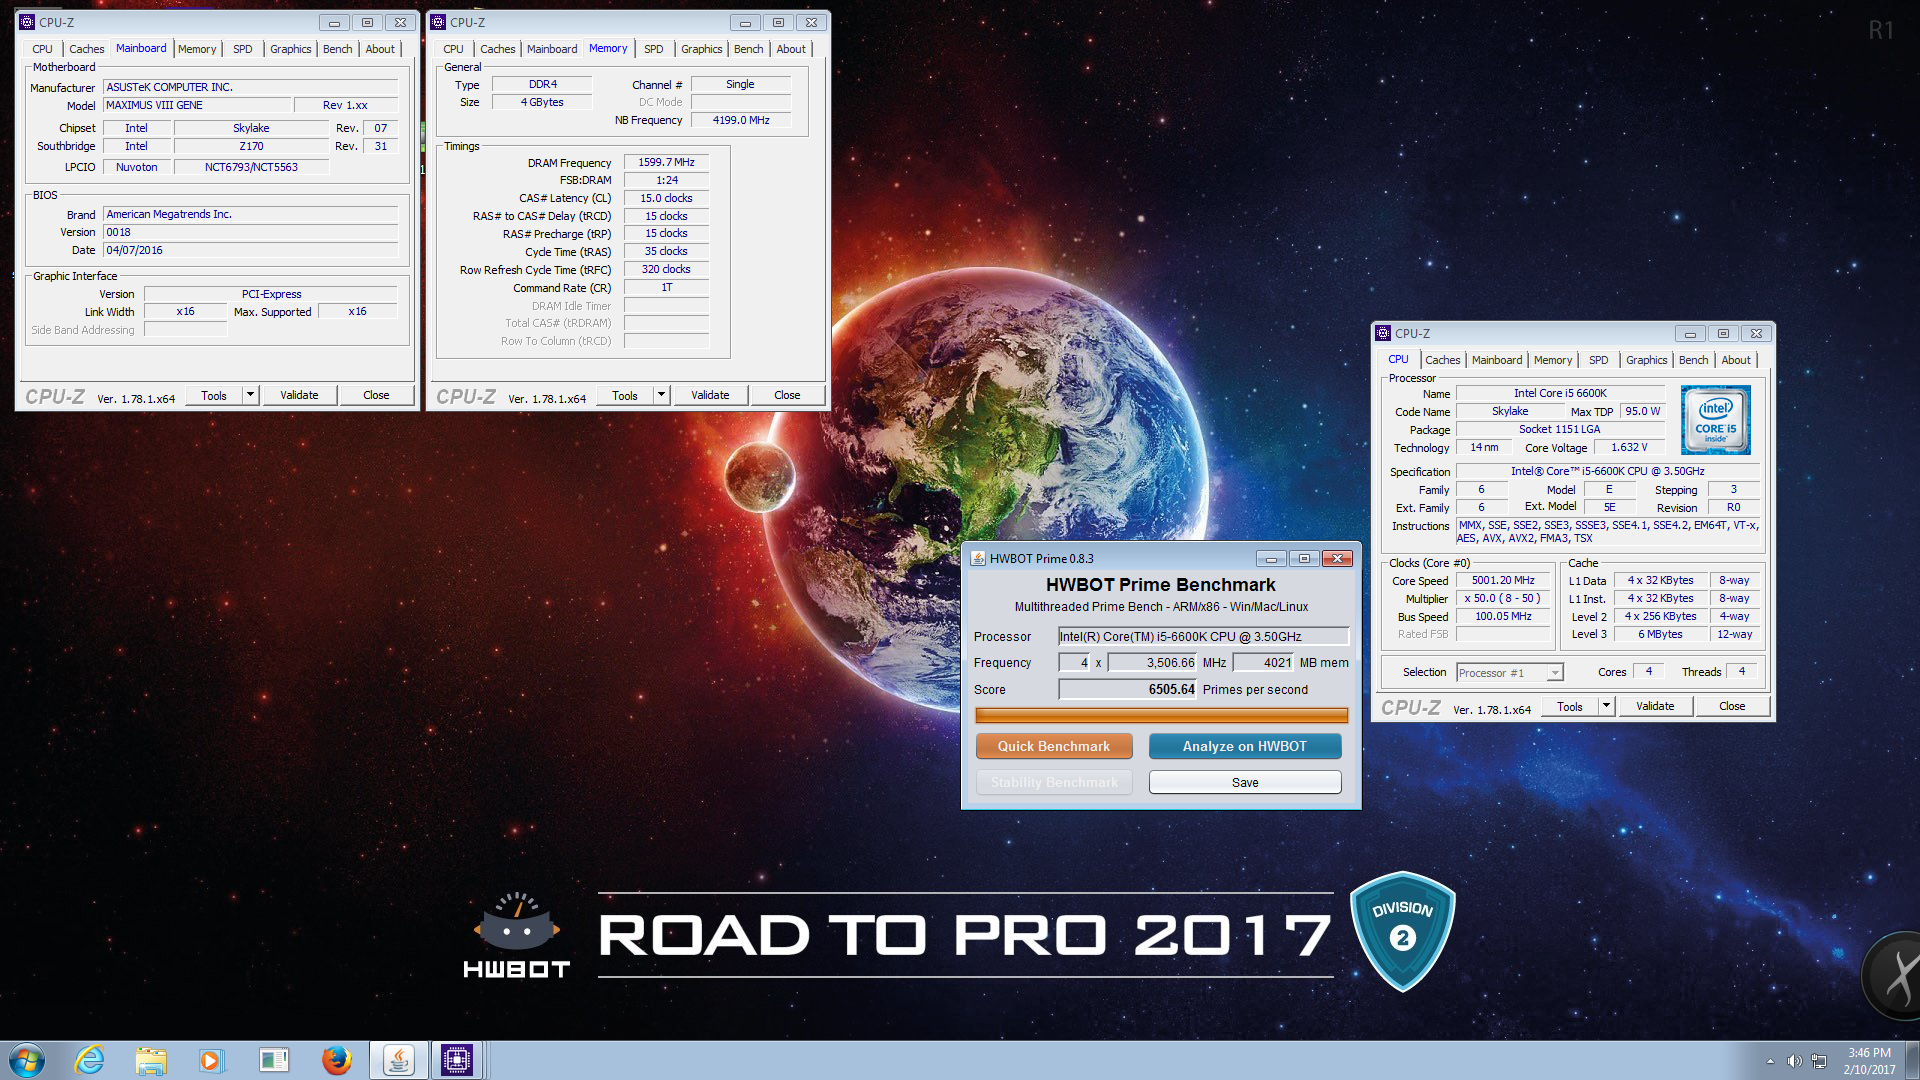Minimize the Memory CPU-Z window
Screen dimensions: 1920x1080
pyautogui.click(x=745, y=23)
